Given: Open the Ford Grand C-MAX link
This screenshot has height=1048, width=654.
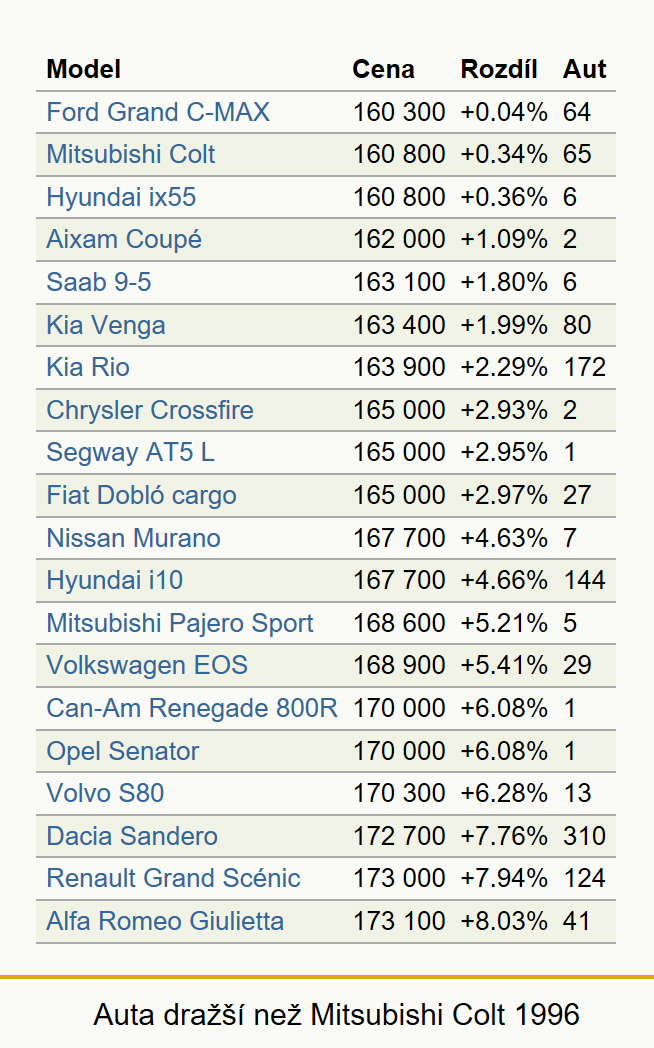Looking at the screenshot, I should (158, 112).
